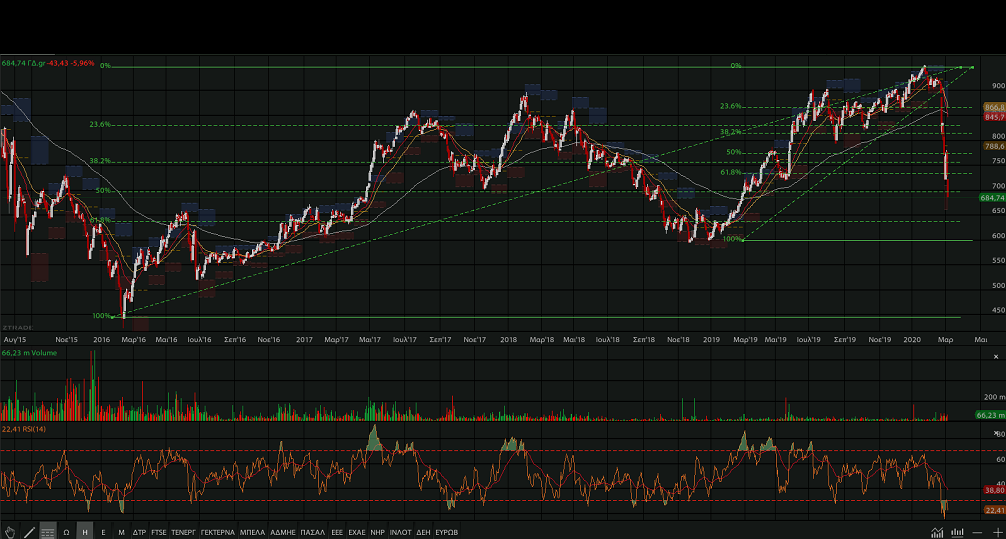Switch to the Μ monthly timeframe

pos(121,532)
